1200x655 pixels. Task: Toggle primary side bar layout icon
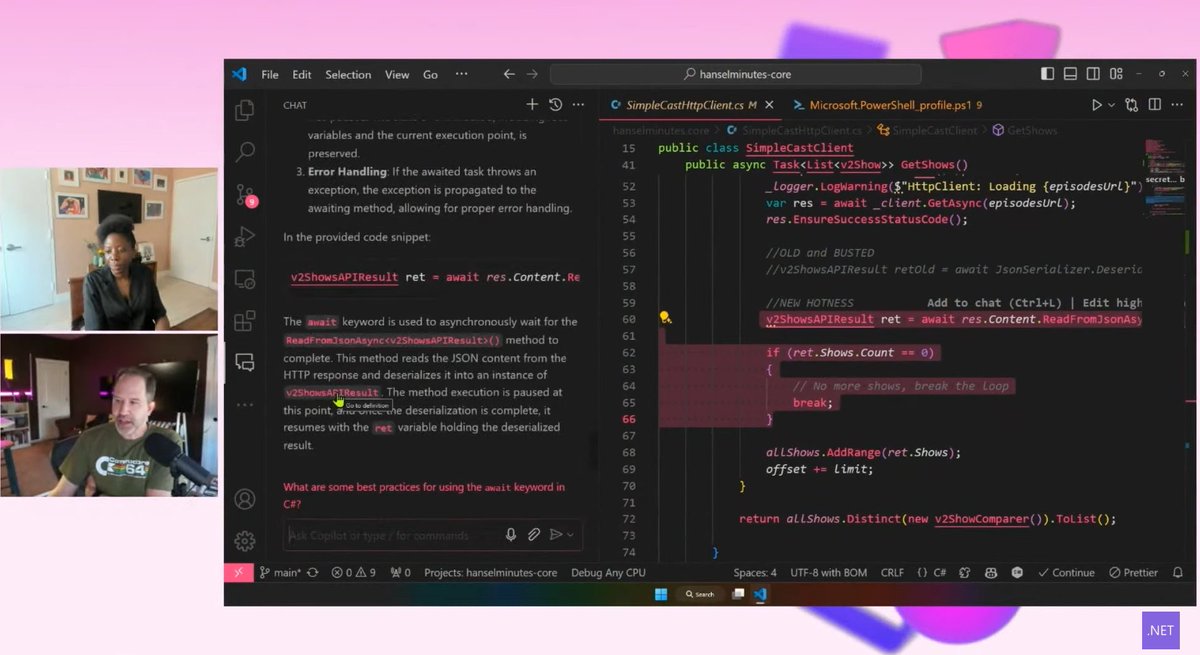[x=1047, y=74]
